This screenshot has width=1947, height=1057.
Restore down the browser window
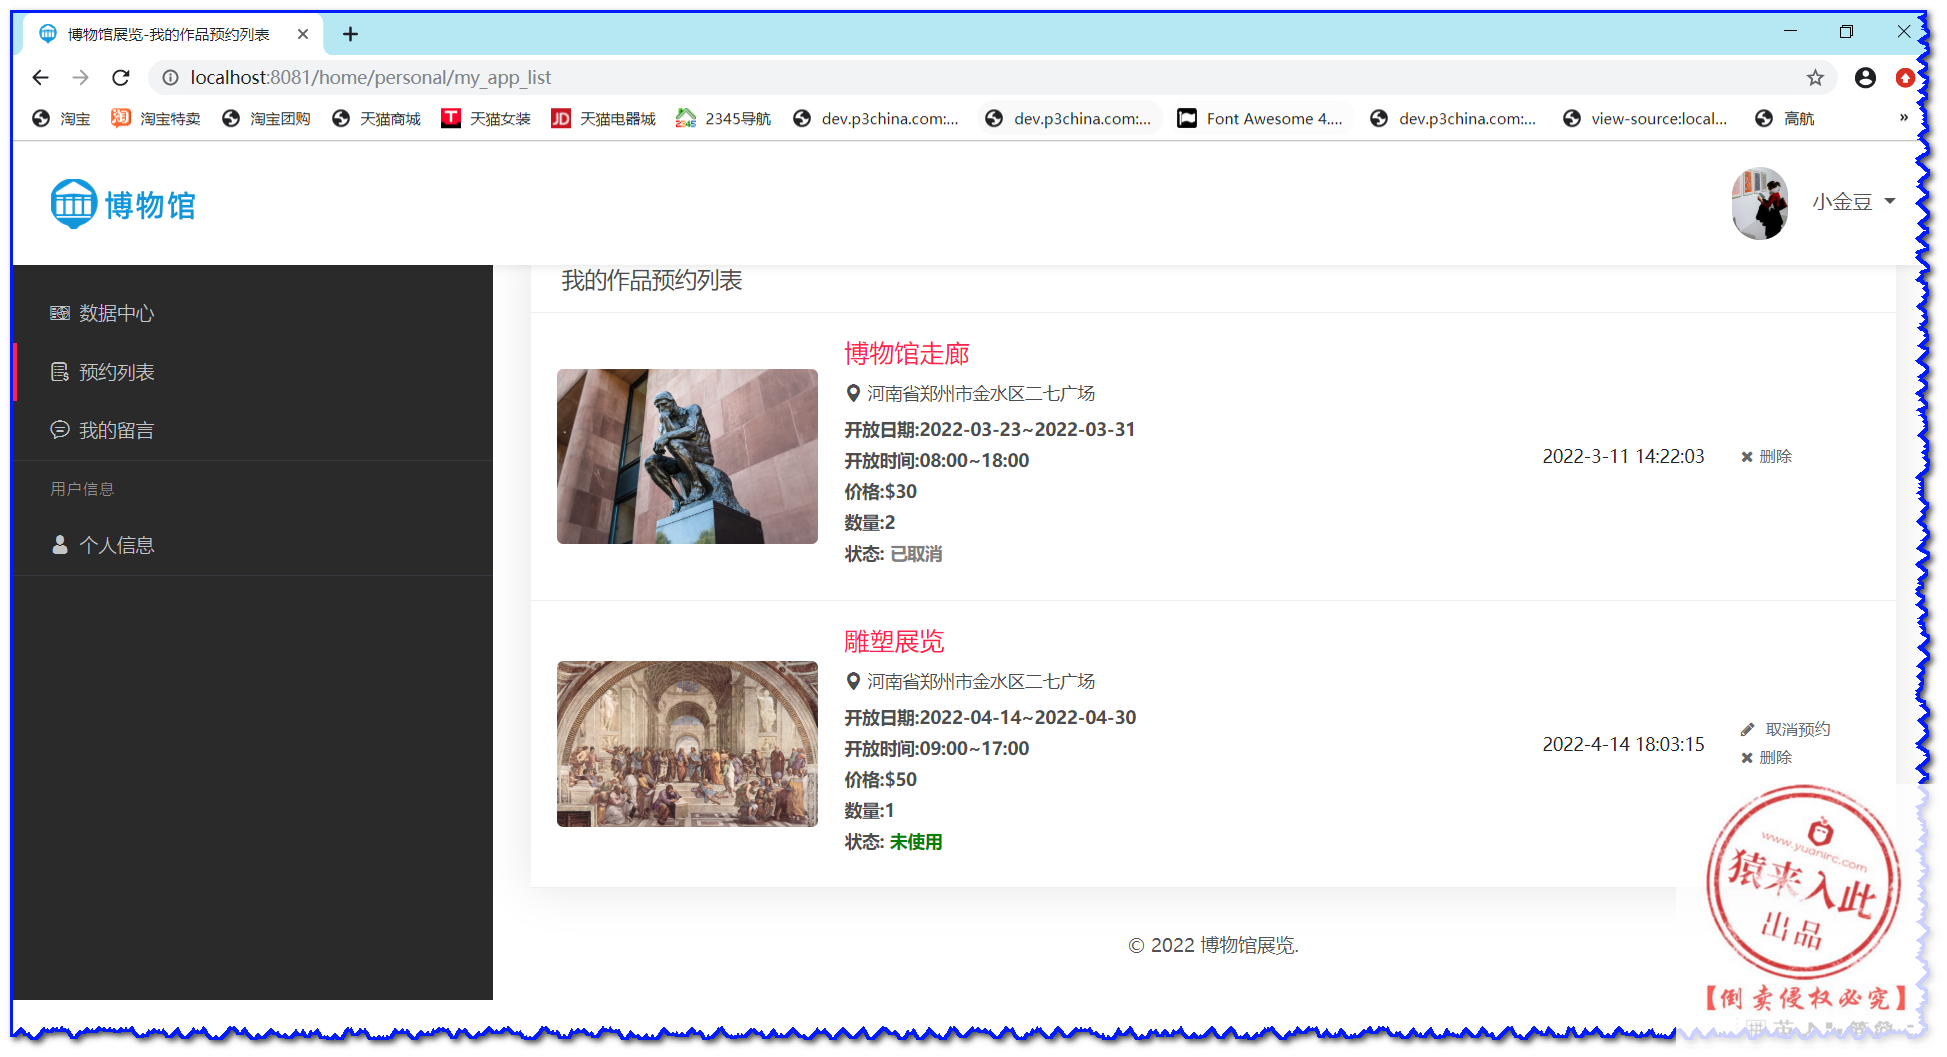pyautogui.click(x=1846, y=31)
